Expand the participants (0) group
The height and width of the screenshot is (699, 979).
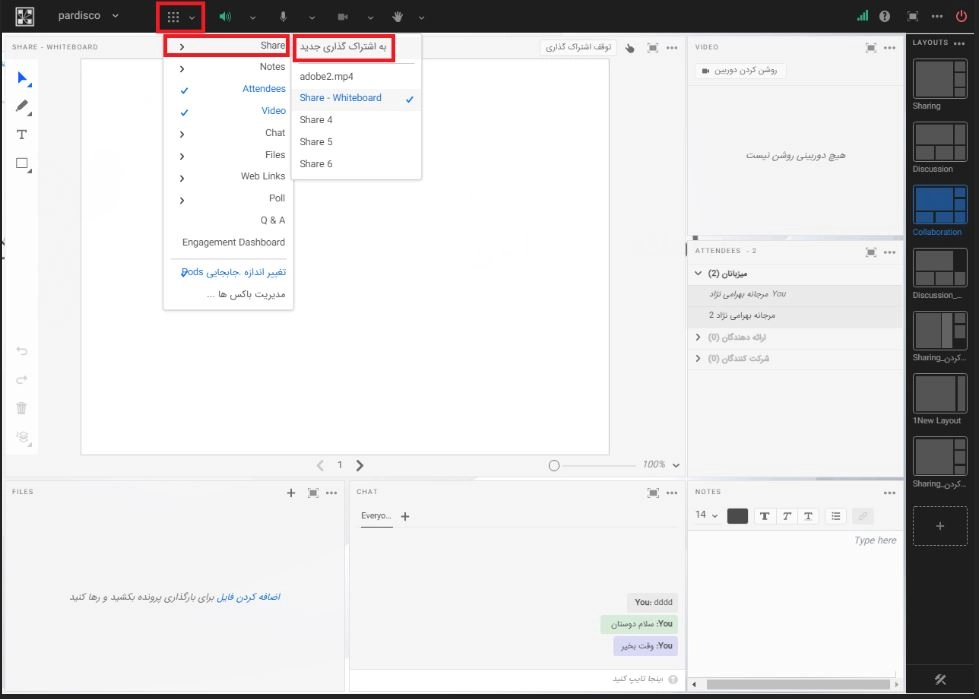tap(698, 358)
